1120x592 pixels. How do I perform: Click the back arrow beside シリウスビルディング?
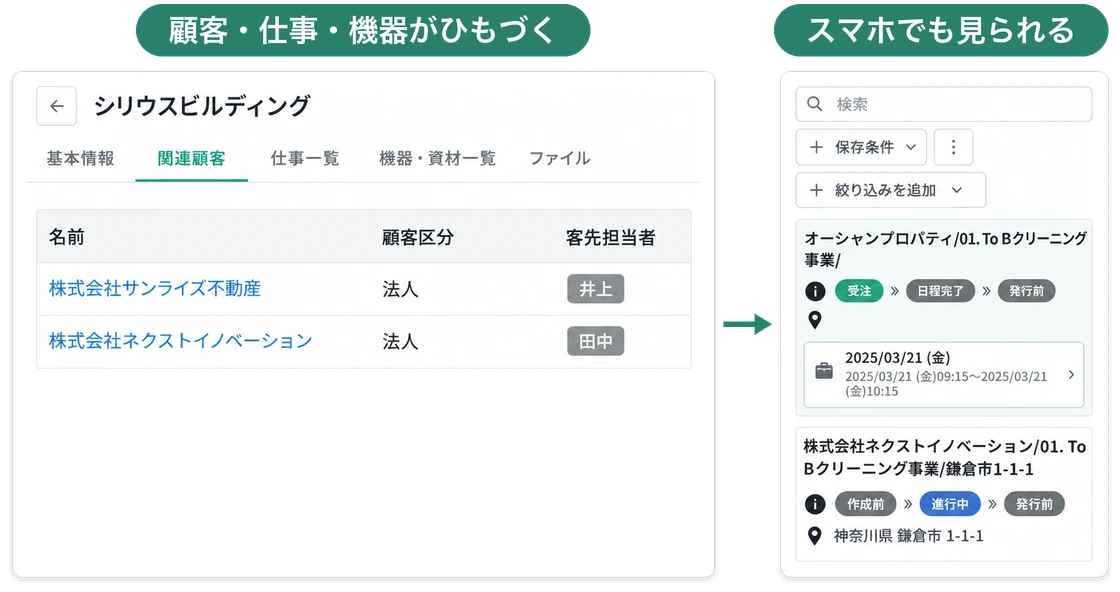[56, 106]
